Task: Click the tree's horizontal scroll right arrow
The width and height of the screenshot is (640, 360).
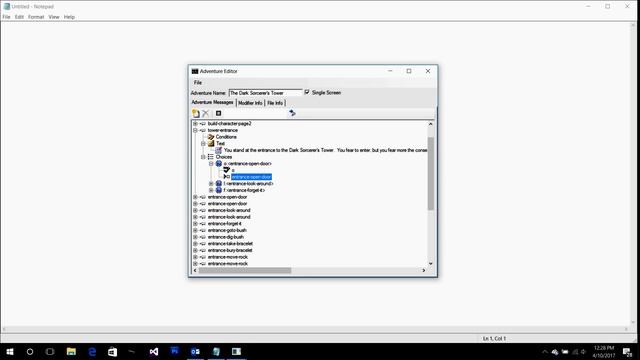Action: [x=423, y=270]
